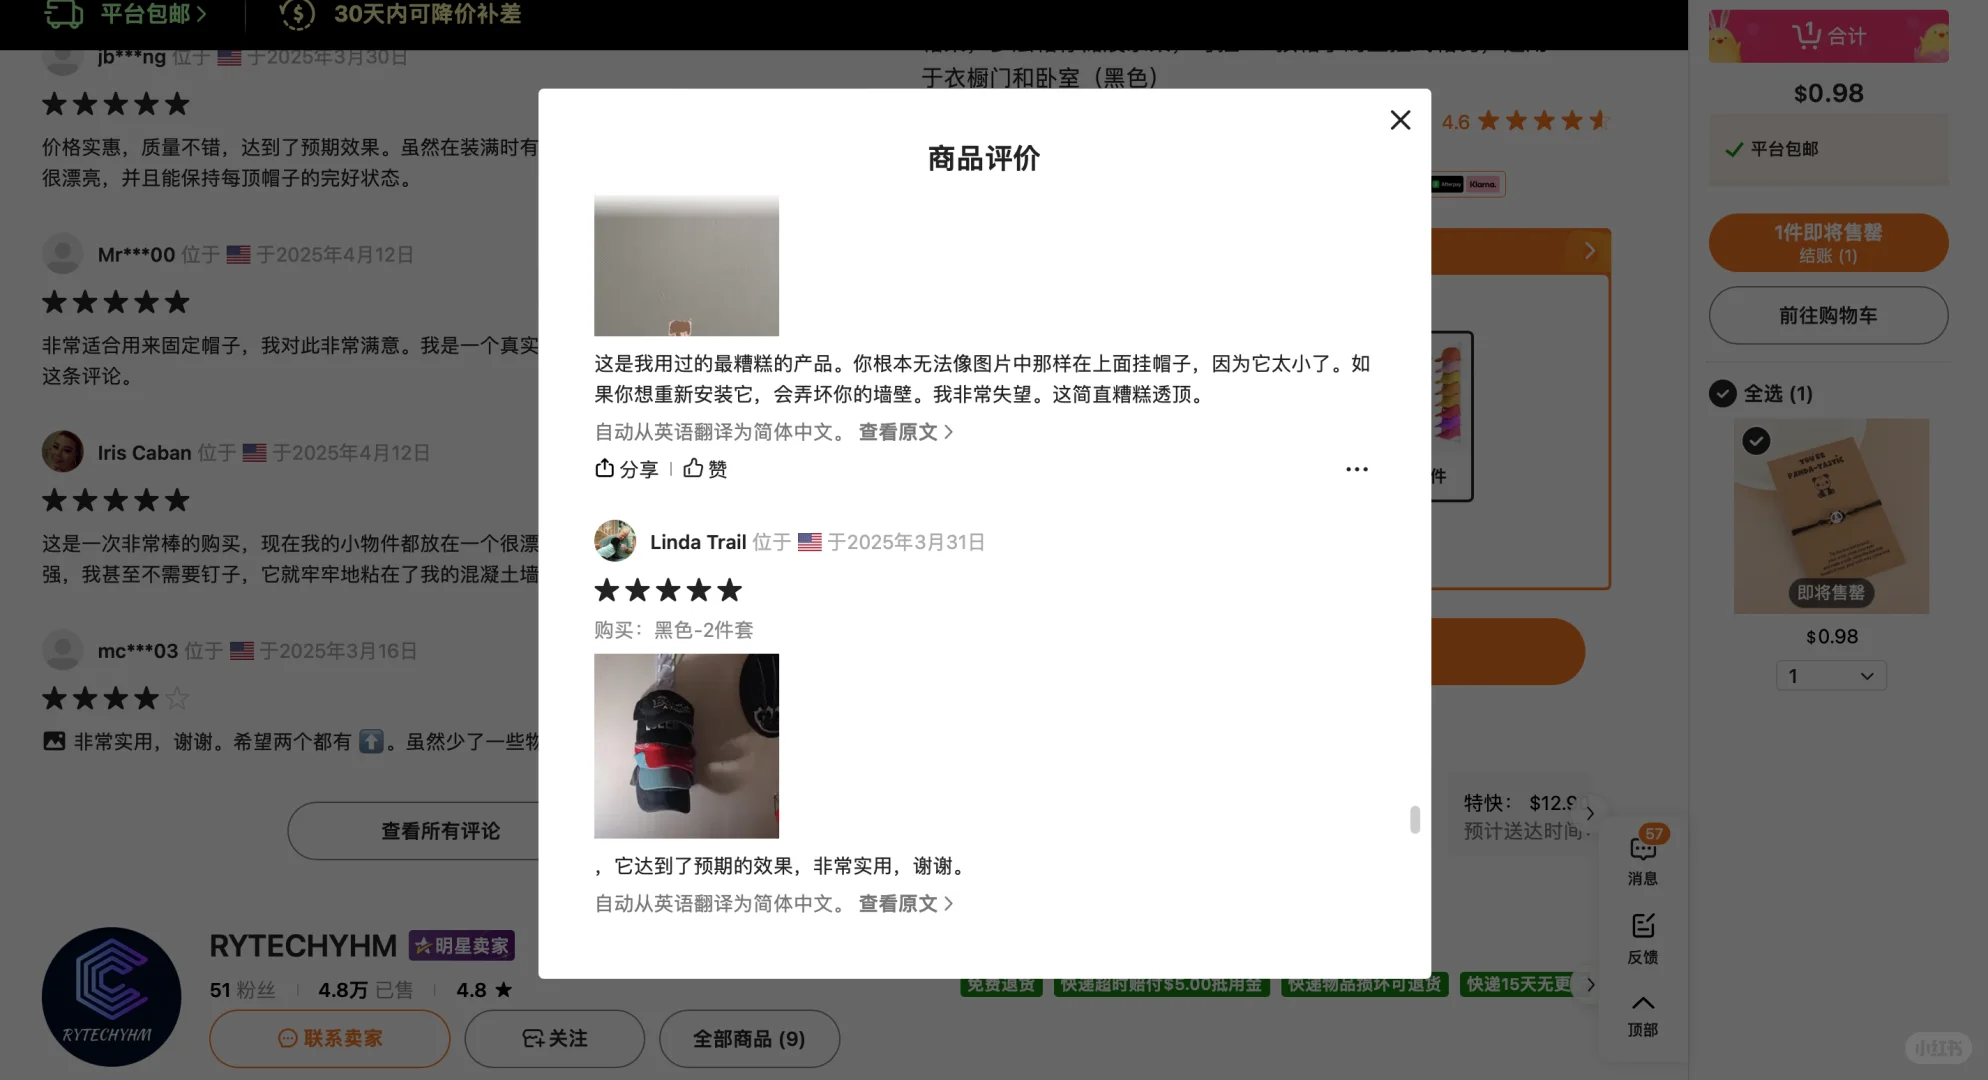This screenshot has width=1988, height=1080.
Task: Expand the 特快 shipping details chevron
Action: tap(1589, 813)
